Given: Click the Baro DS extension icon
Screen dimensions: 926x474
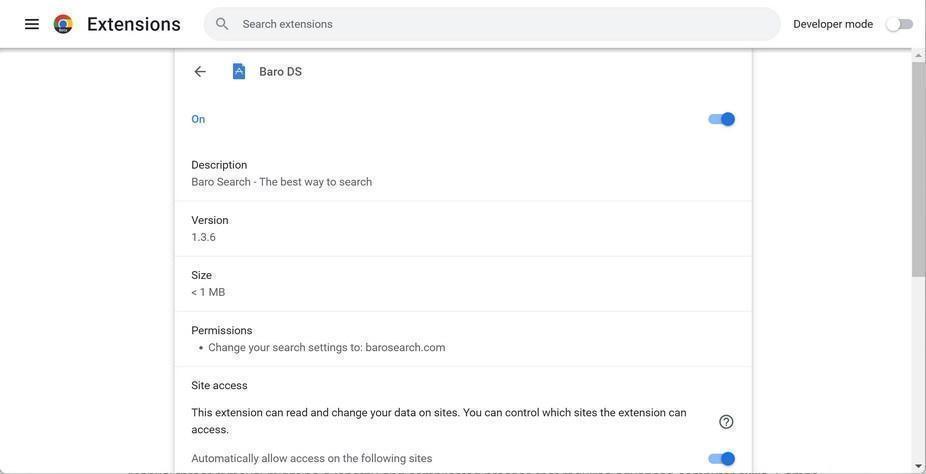Looking at the screenshot, I should pyautogui.click(x=239, y=72).
